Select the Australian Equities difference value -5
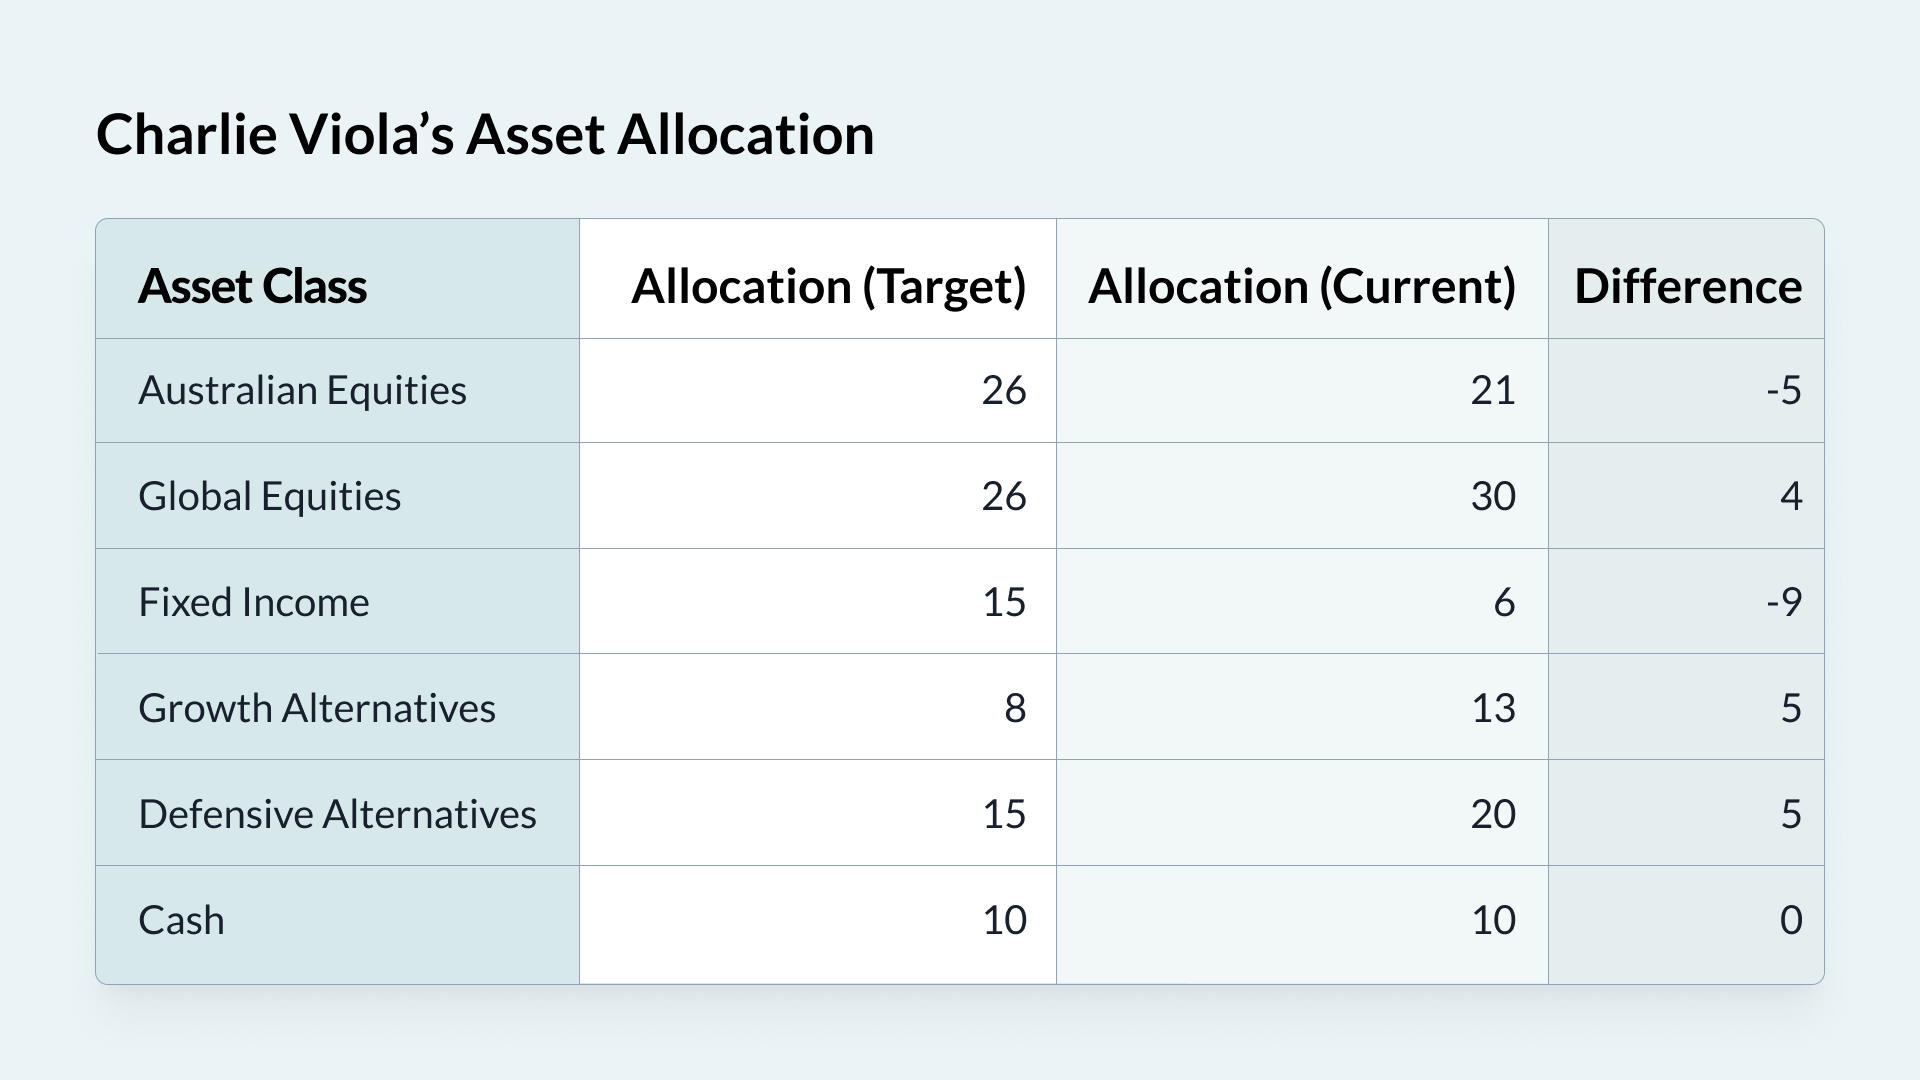Image resolution: width=1920 pixels, height=1080 pixels. [x=1783, y=390]
